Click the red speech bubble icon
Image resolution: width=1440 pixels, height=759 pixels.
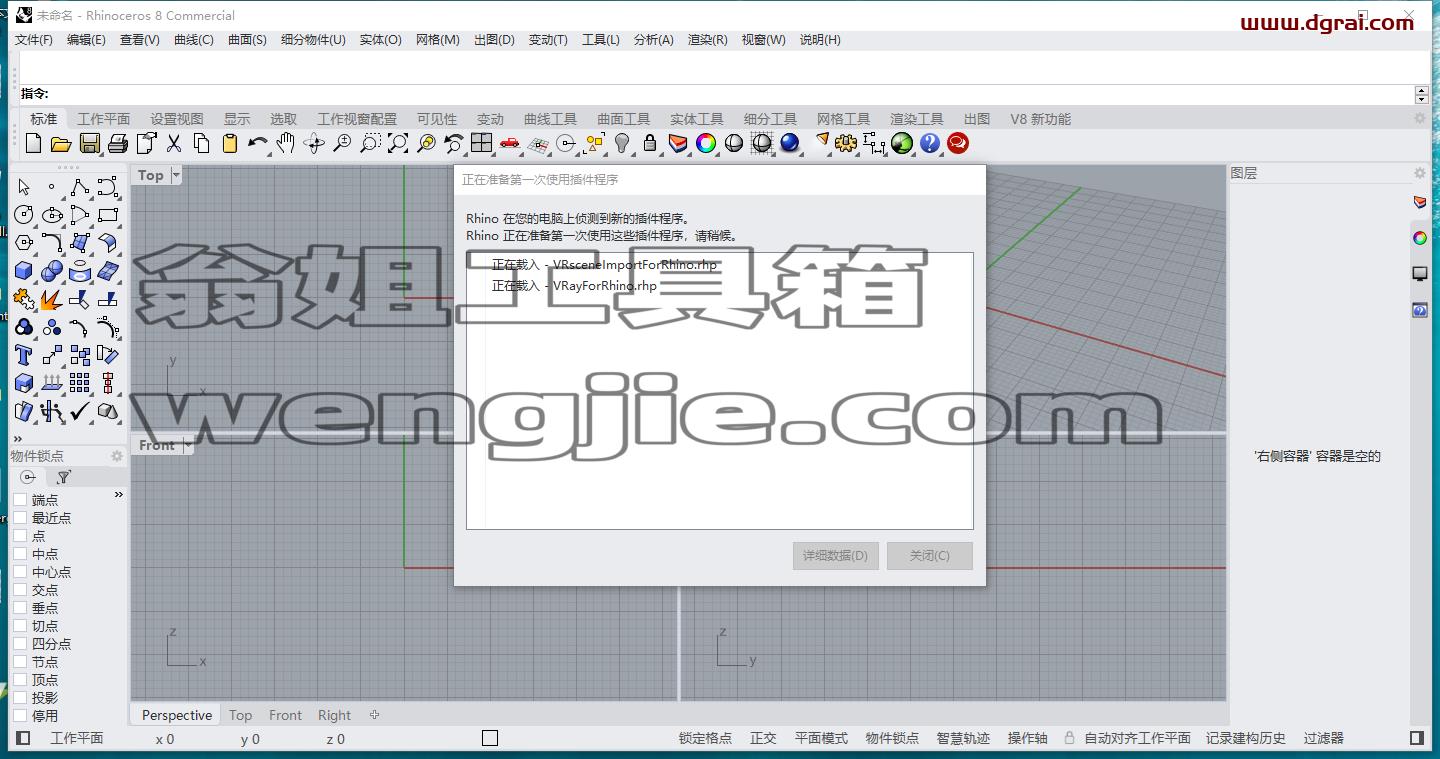(x=958, y=143)
